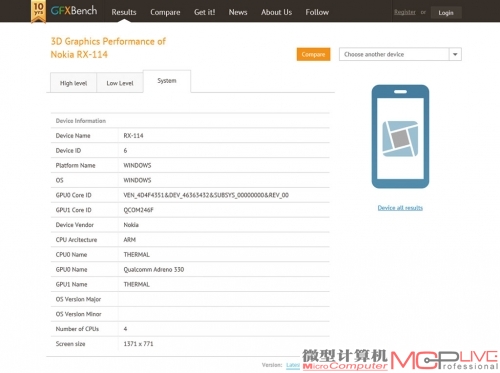Click the Latest version link
The height and width of the screenshot is (373, 500).
[293, 365]
